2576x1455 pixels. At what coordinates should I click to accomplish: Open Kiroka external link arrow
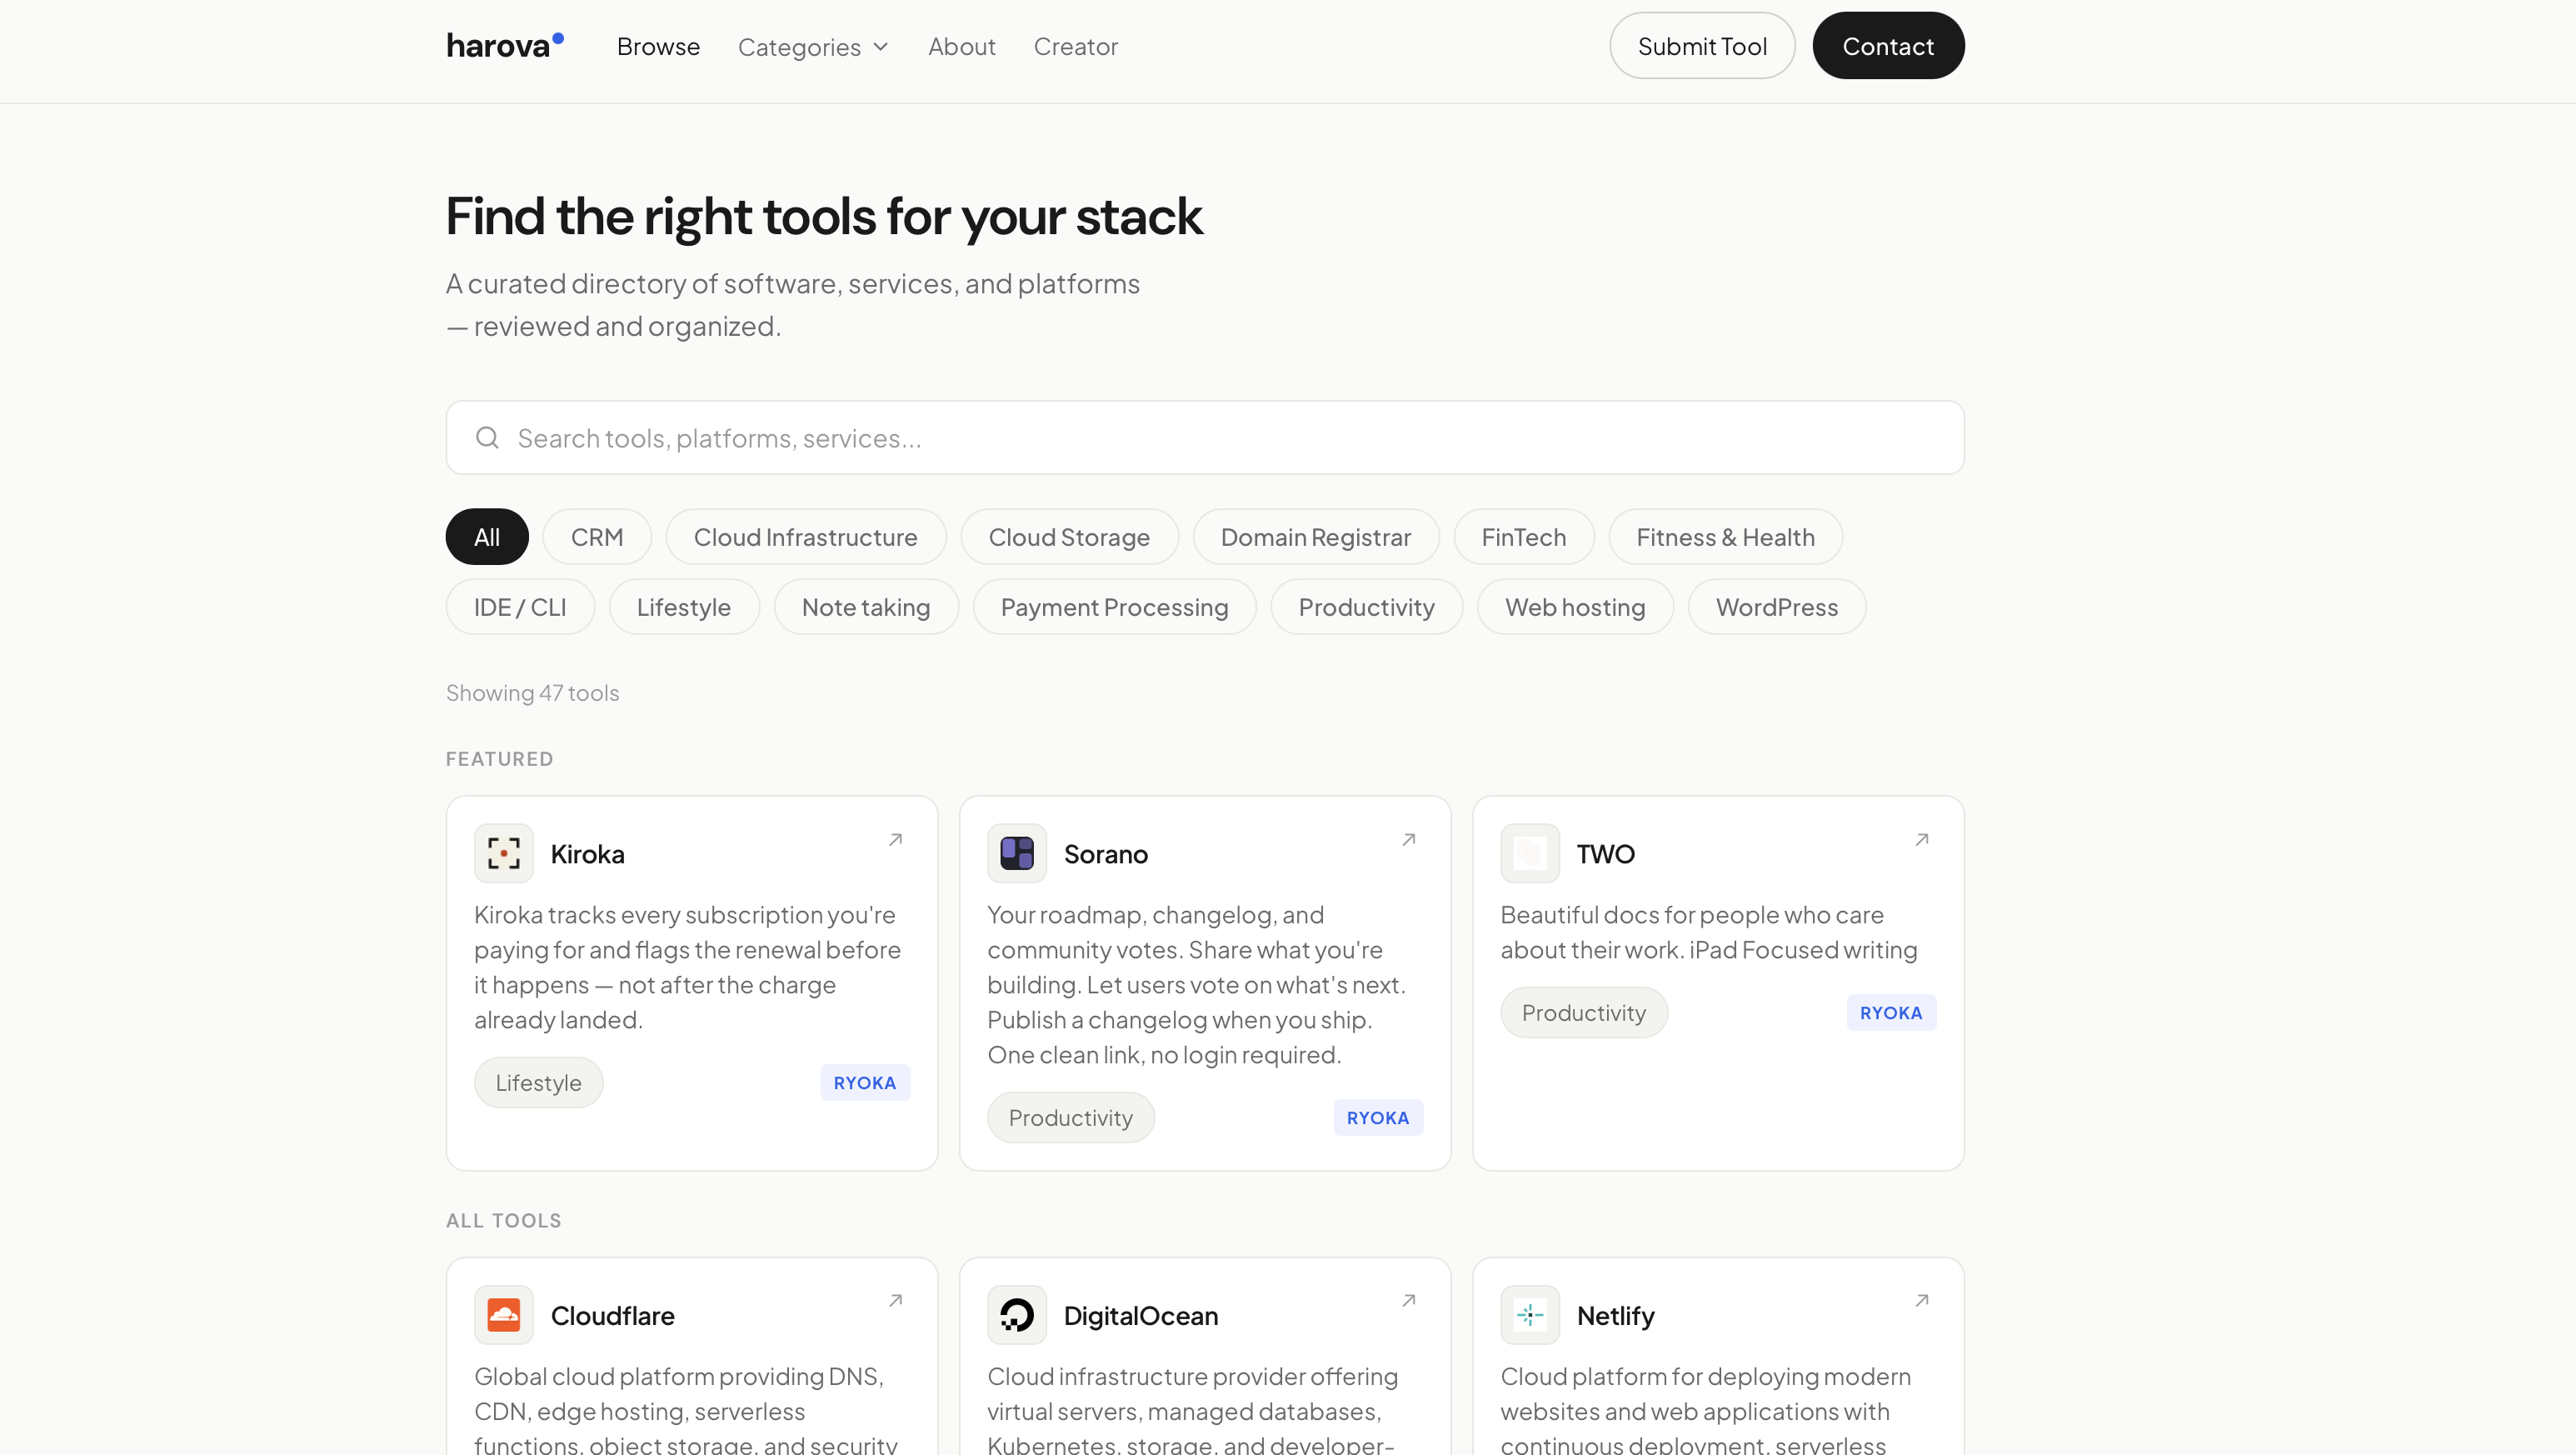click(896, 840)
